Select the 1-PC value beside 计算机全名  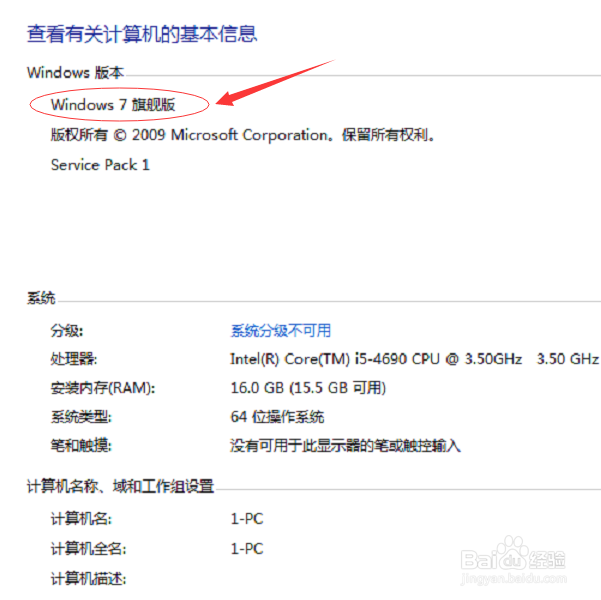247,549
